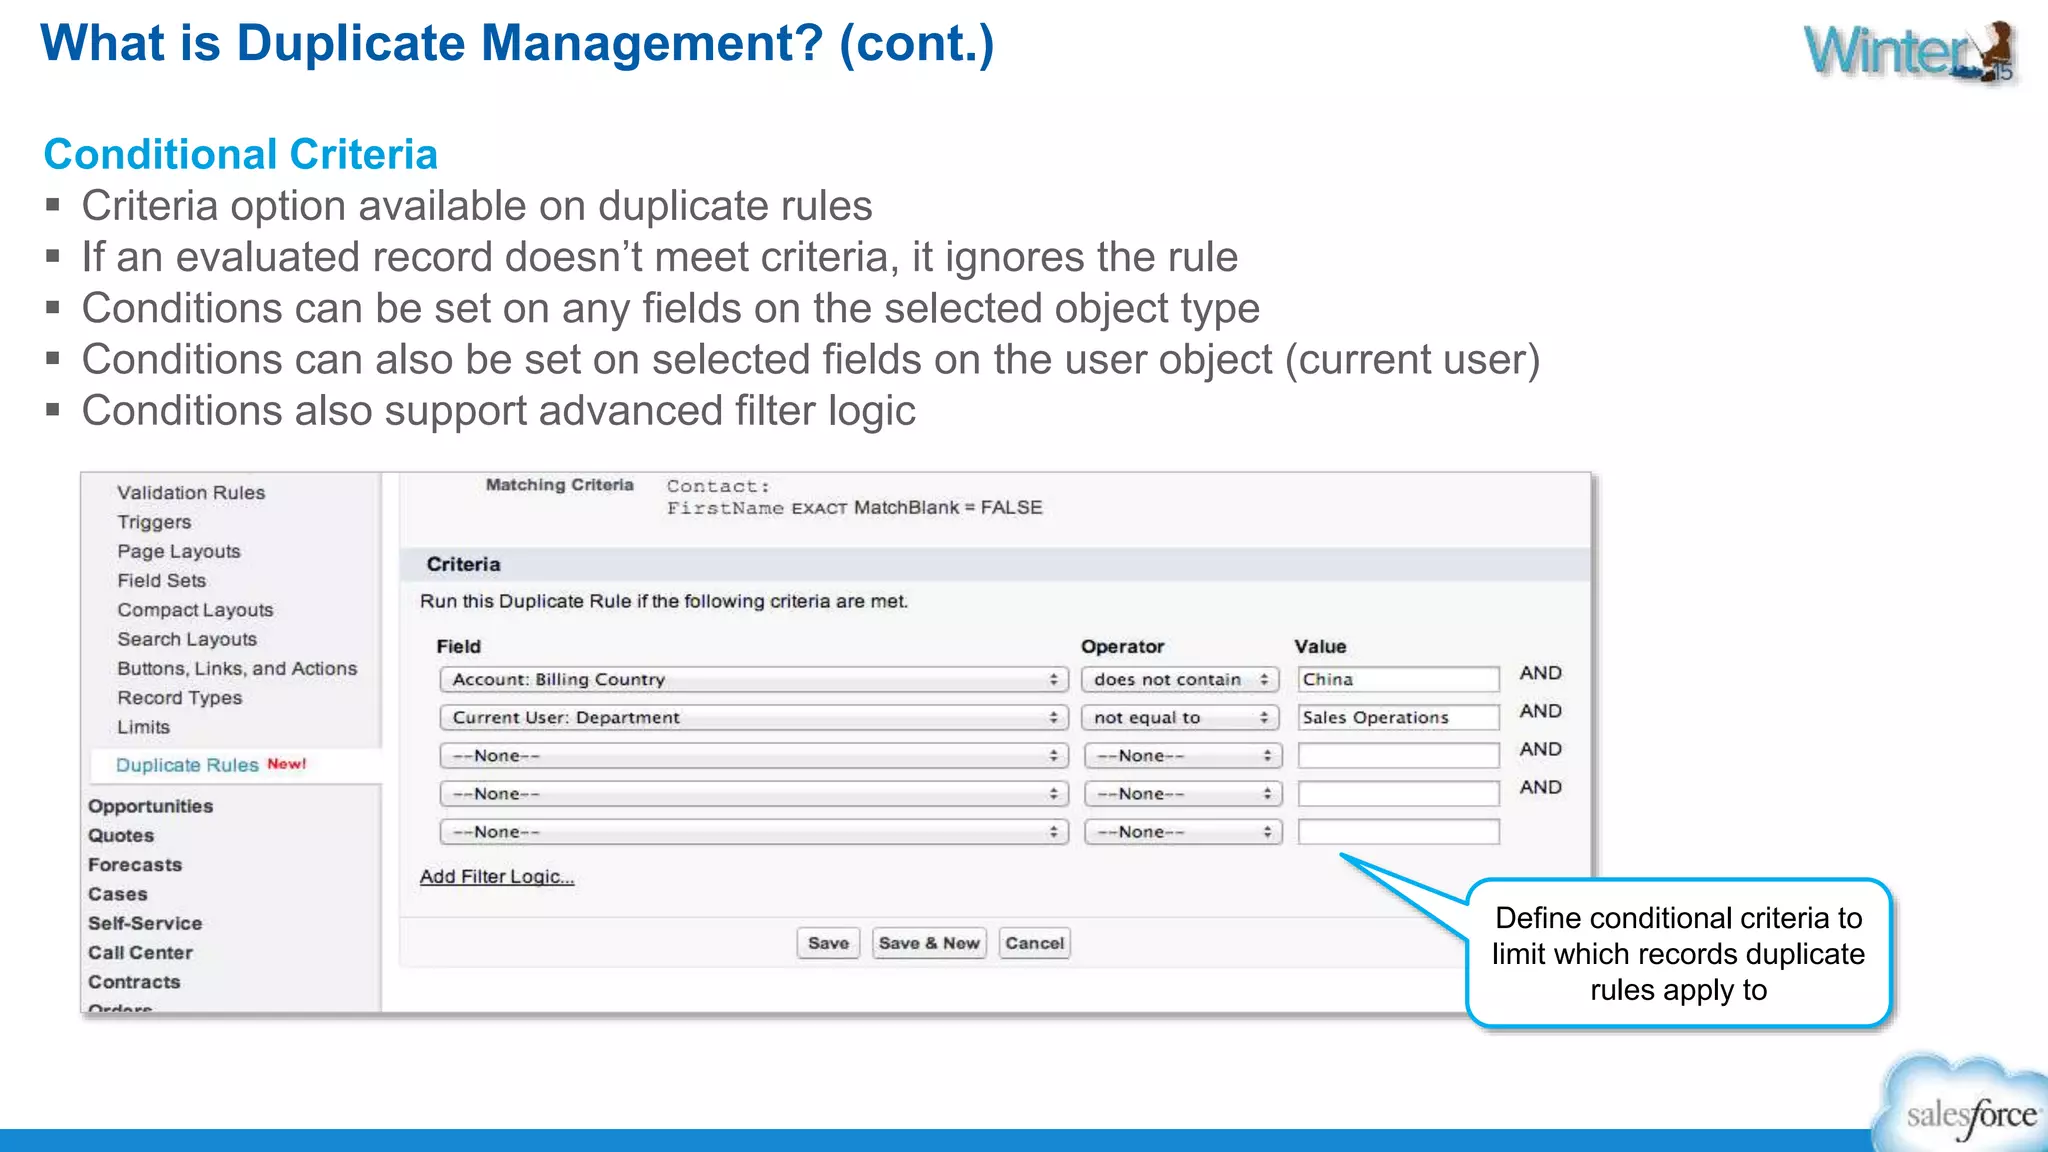The width and height of the screenshot is (2048, 1152).
Task: Expand Forecasts in the setup sidebar
Action: pyautogui.click(x=135, y=865)
